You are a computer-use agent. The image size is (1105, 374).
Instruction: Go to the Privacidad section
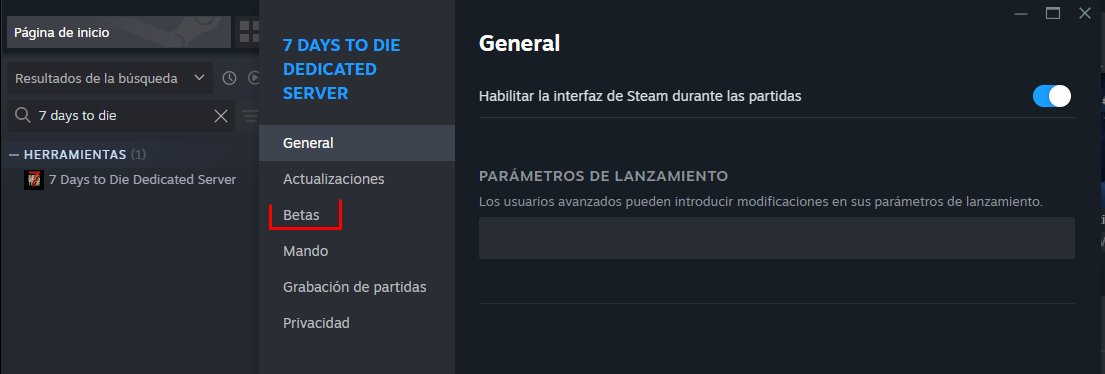click(316, 323)
